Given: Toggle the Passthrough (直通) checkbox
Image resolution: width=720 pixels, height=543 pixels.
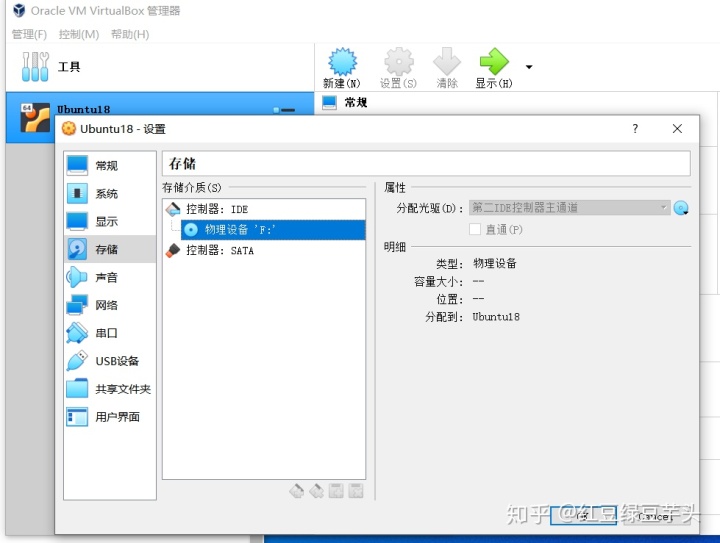Looking at the screenshot, I should [x=475, y=229].
